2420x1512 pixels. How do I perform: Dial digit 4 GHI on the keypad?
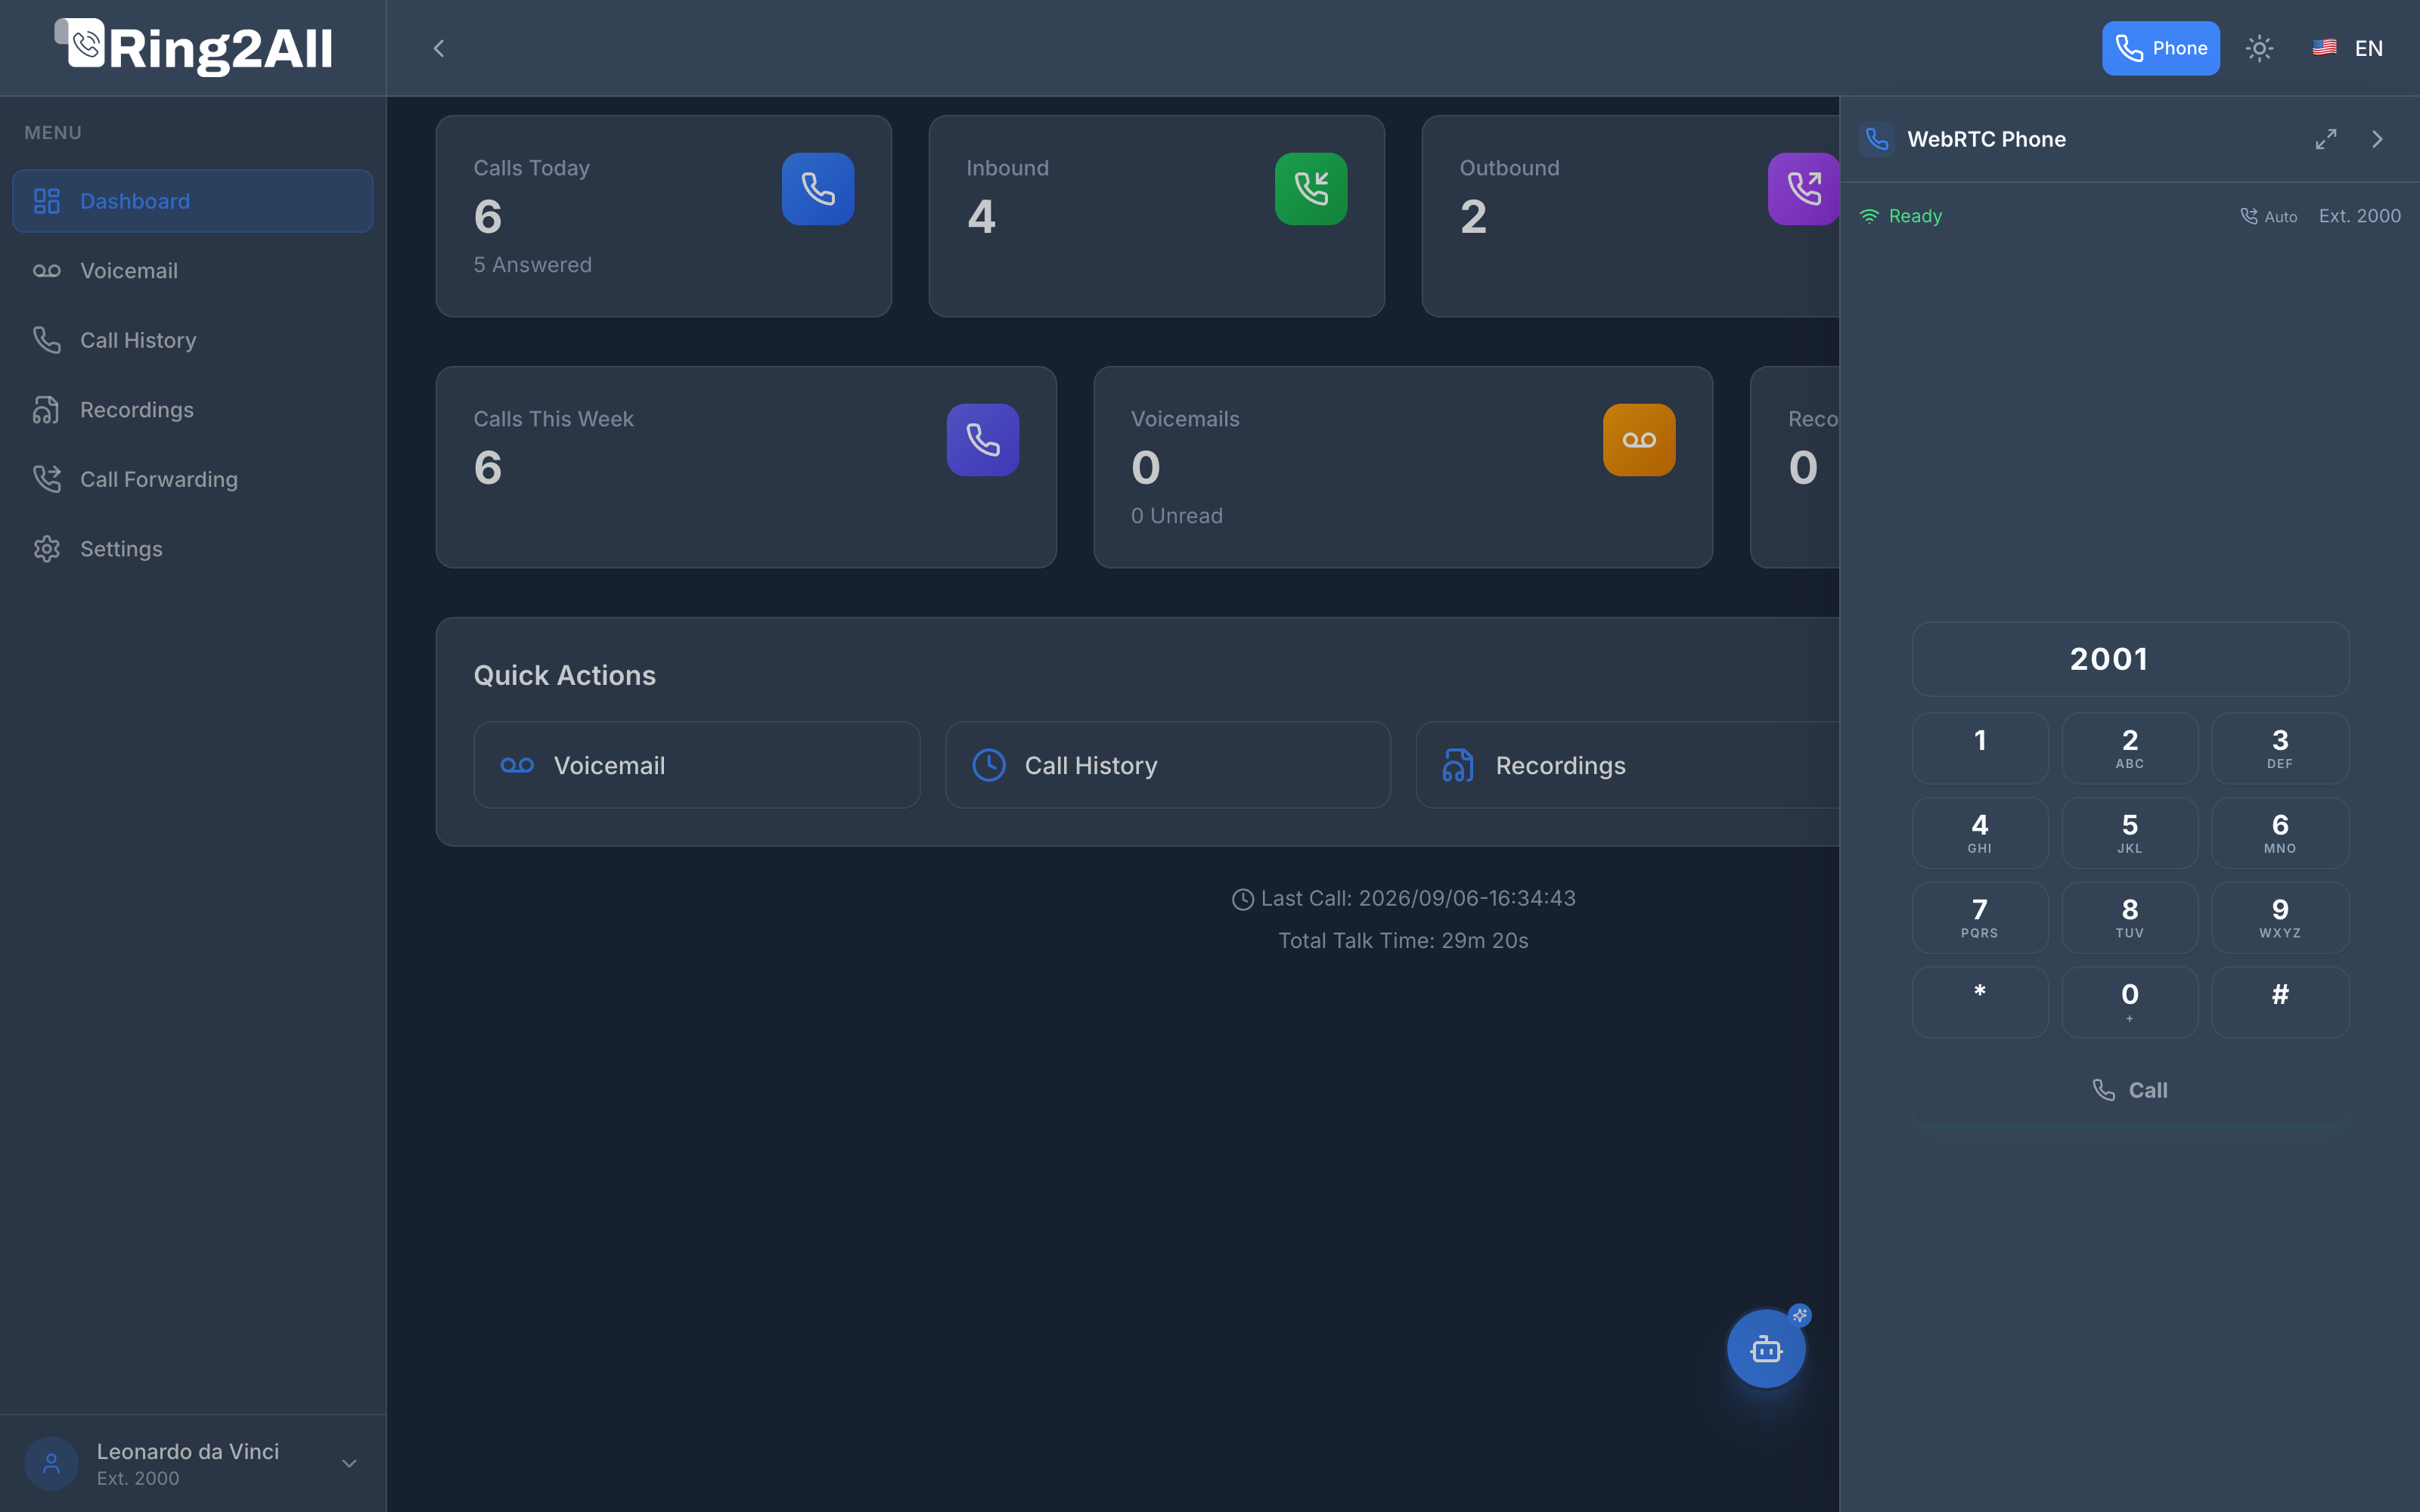(1980, 833)
